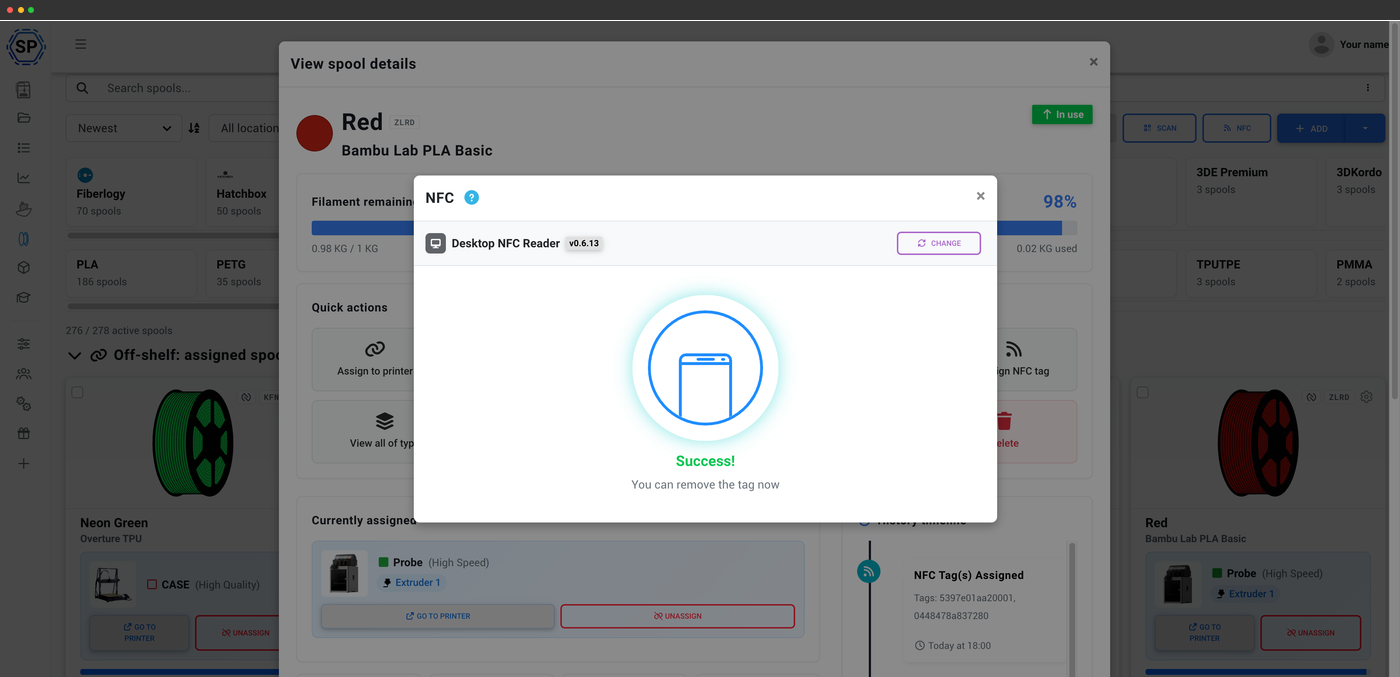
Task: Click the NFC button in toolbar
Action: point(1236,128)
